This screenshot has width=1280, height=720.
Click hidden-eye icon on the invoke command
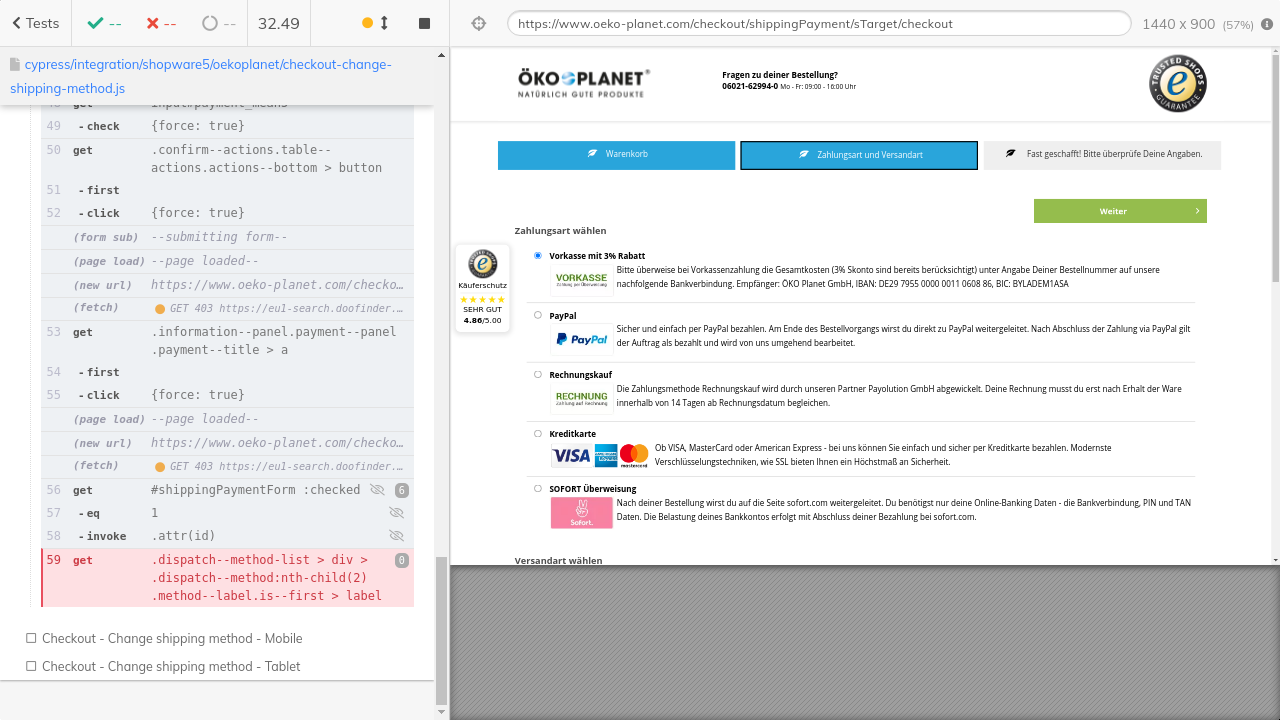(x=397, y=536)
